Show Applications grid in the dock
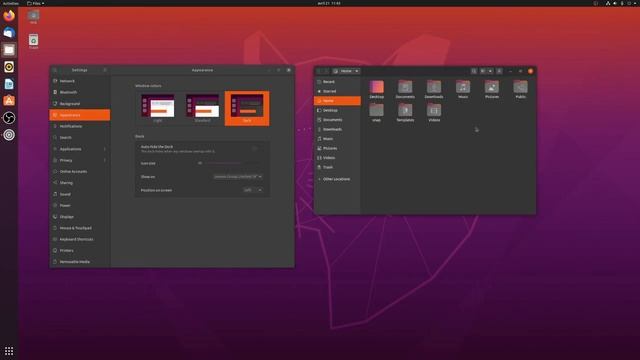The image size is (640, 360). click(x=9, y=351)
